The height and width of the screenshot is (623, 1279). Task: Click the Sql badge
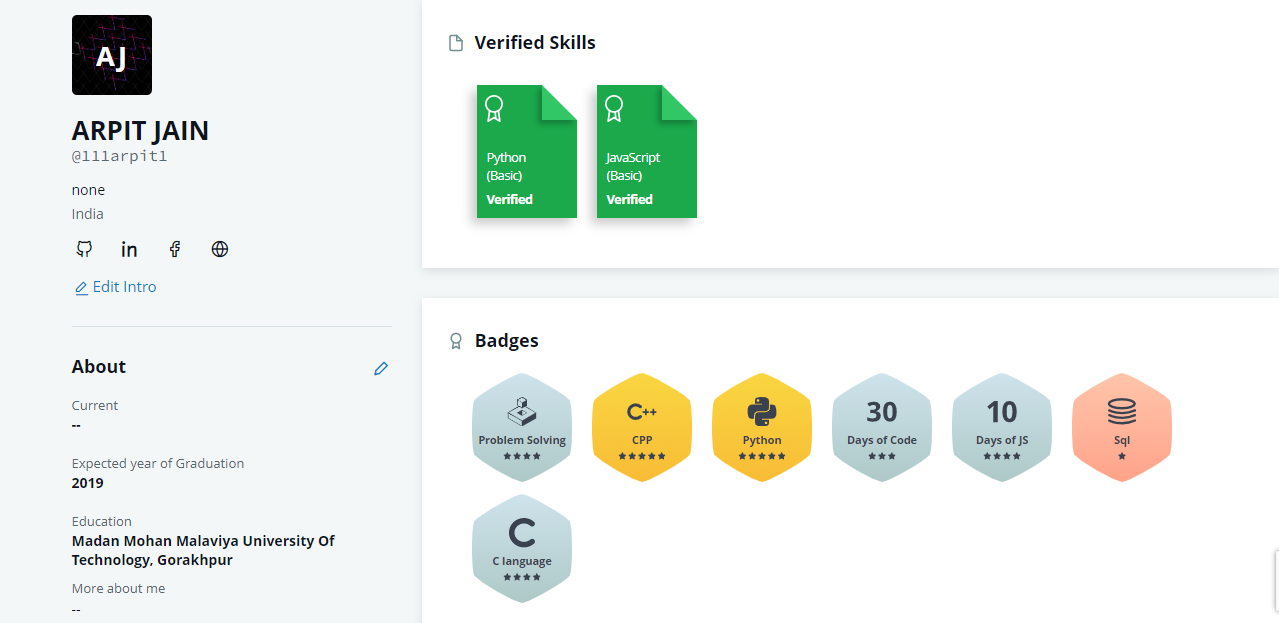pos(1122,427)
